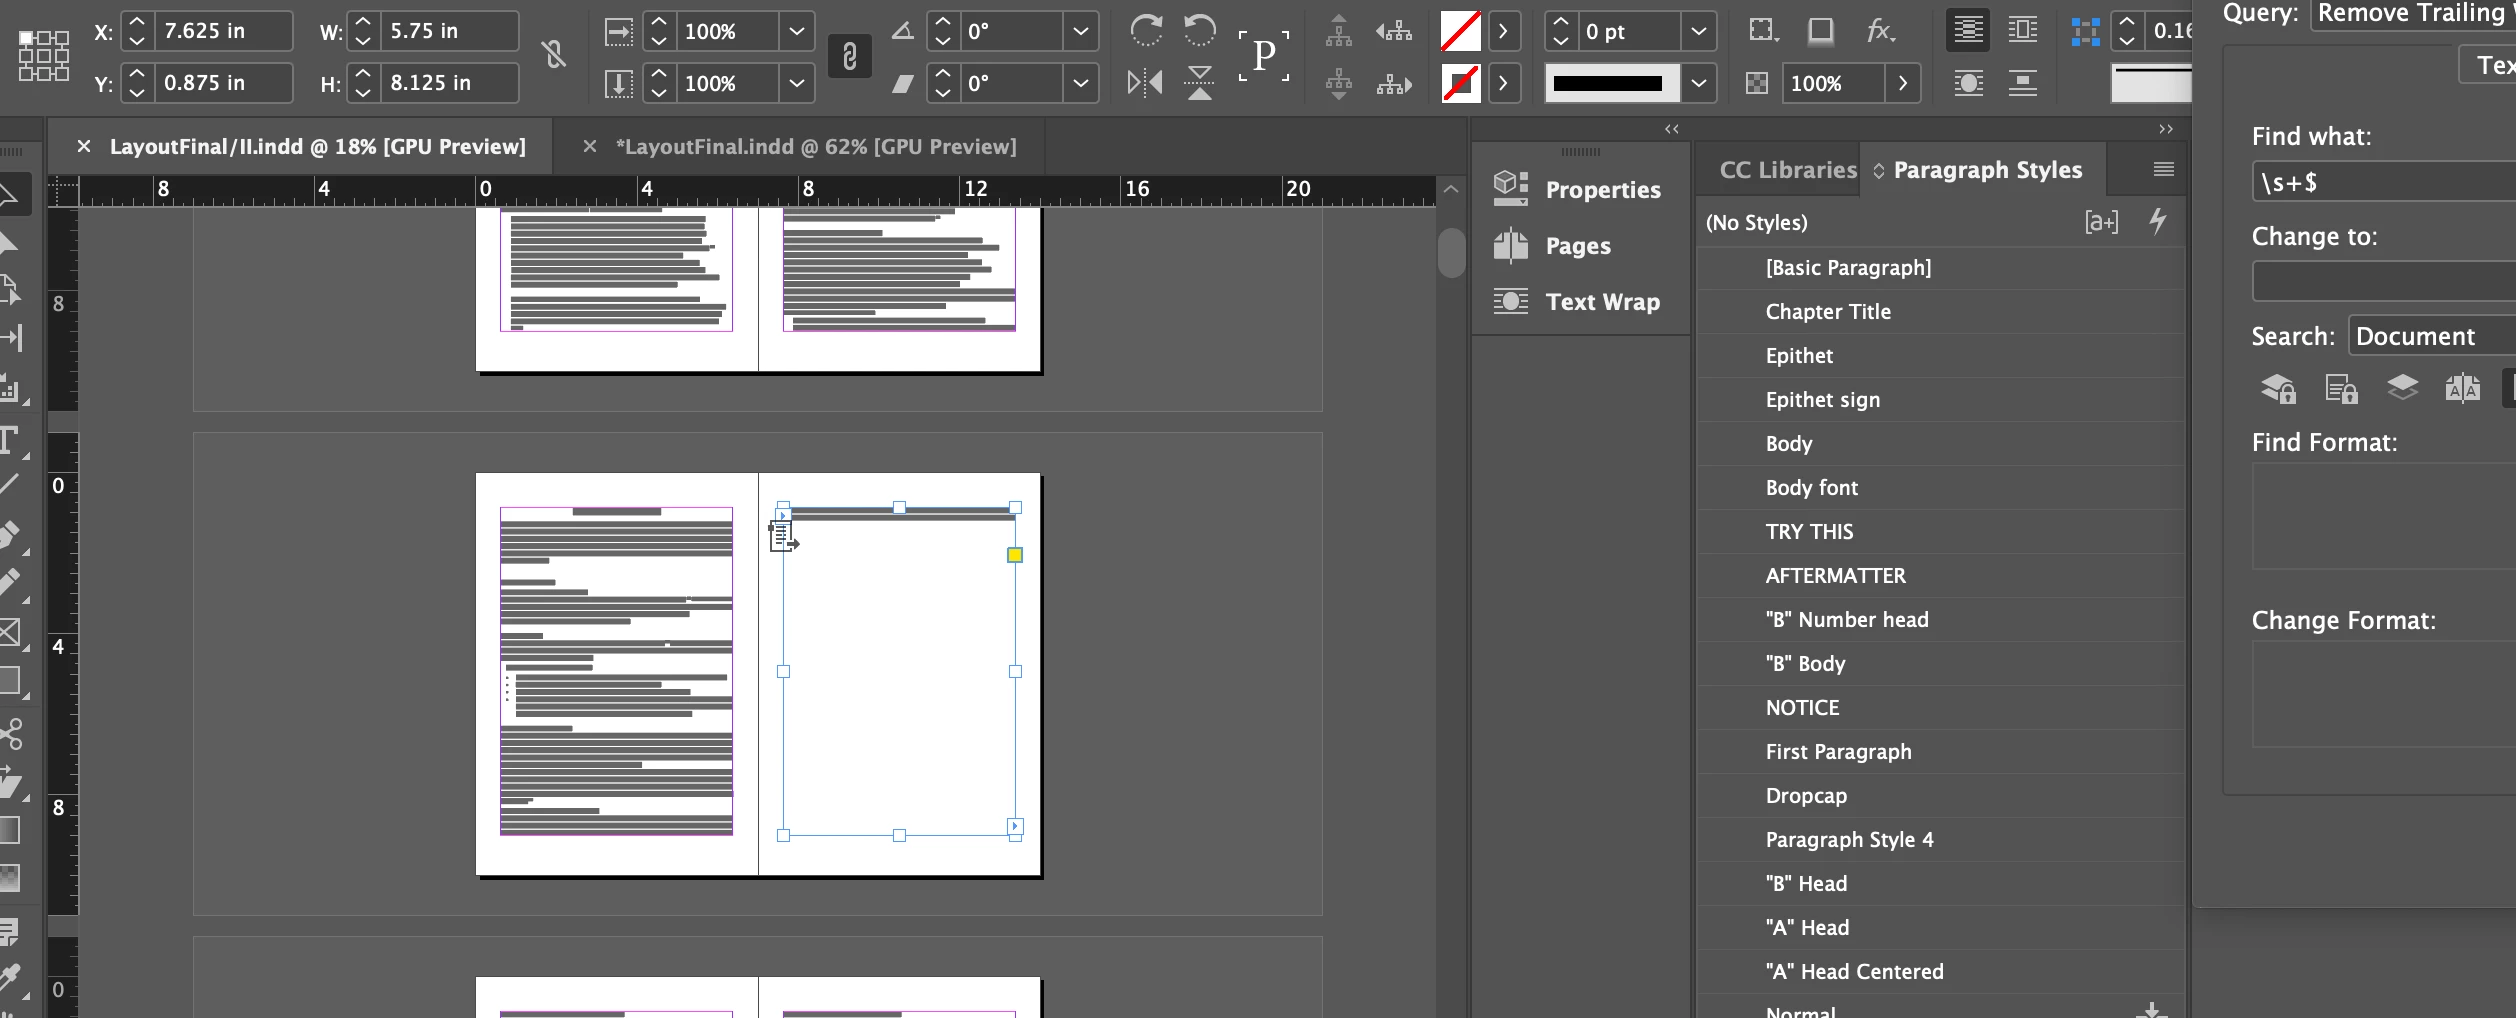Viewport: 2516px width, 1018px height.
Task: Close the *LayoutFinal.indd document tab
Action: [590, 147]
